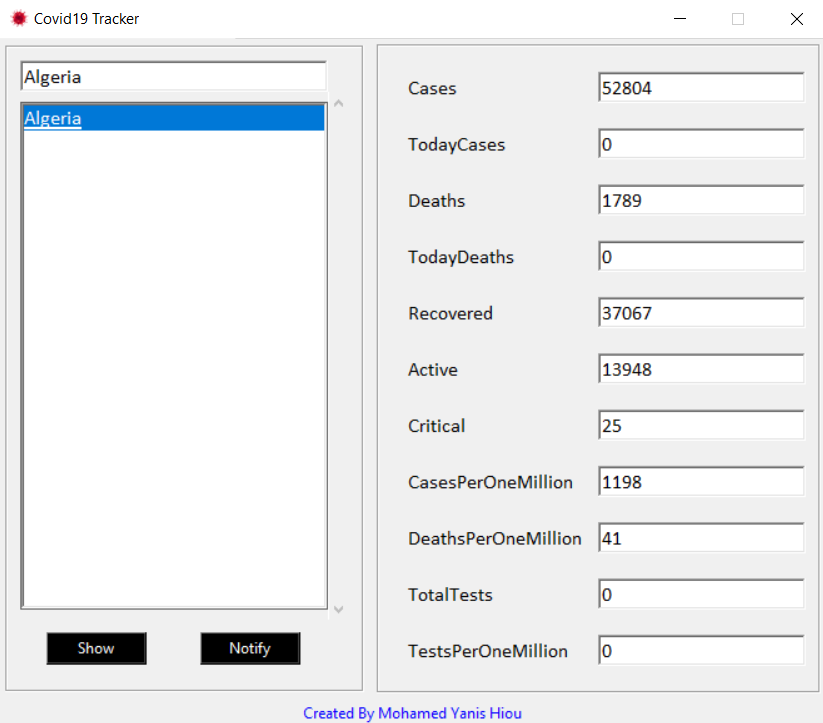Click the list scrollbar up arrow
This screenshot has width=823, height=723.
(x=338, y=103)
